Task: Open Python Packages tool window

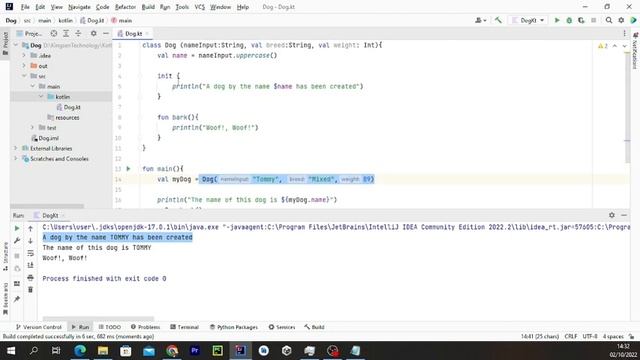Action: coord(233,327)
